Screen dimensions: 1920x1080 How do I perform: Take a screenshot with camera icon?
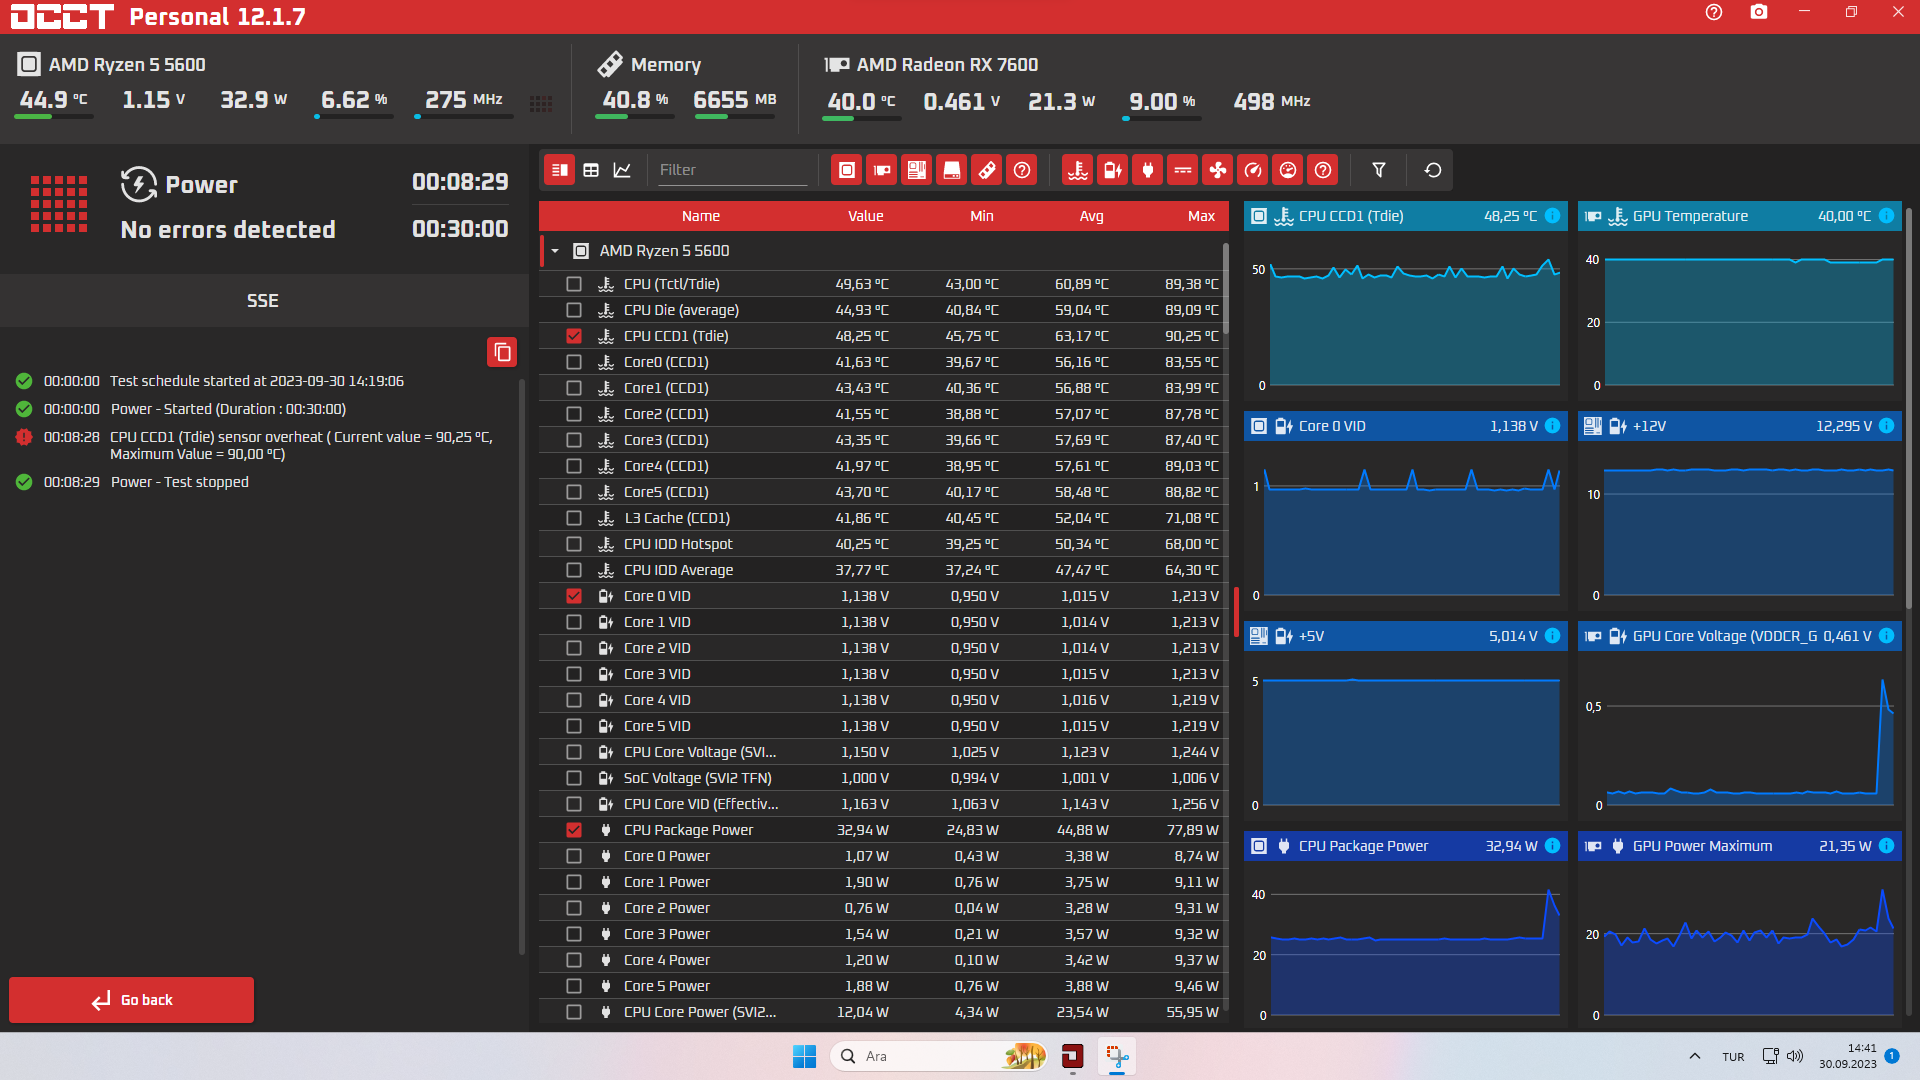coord(1758,13)
